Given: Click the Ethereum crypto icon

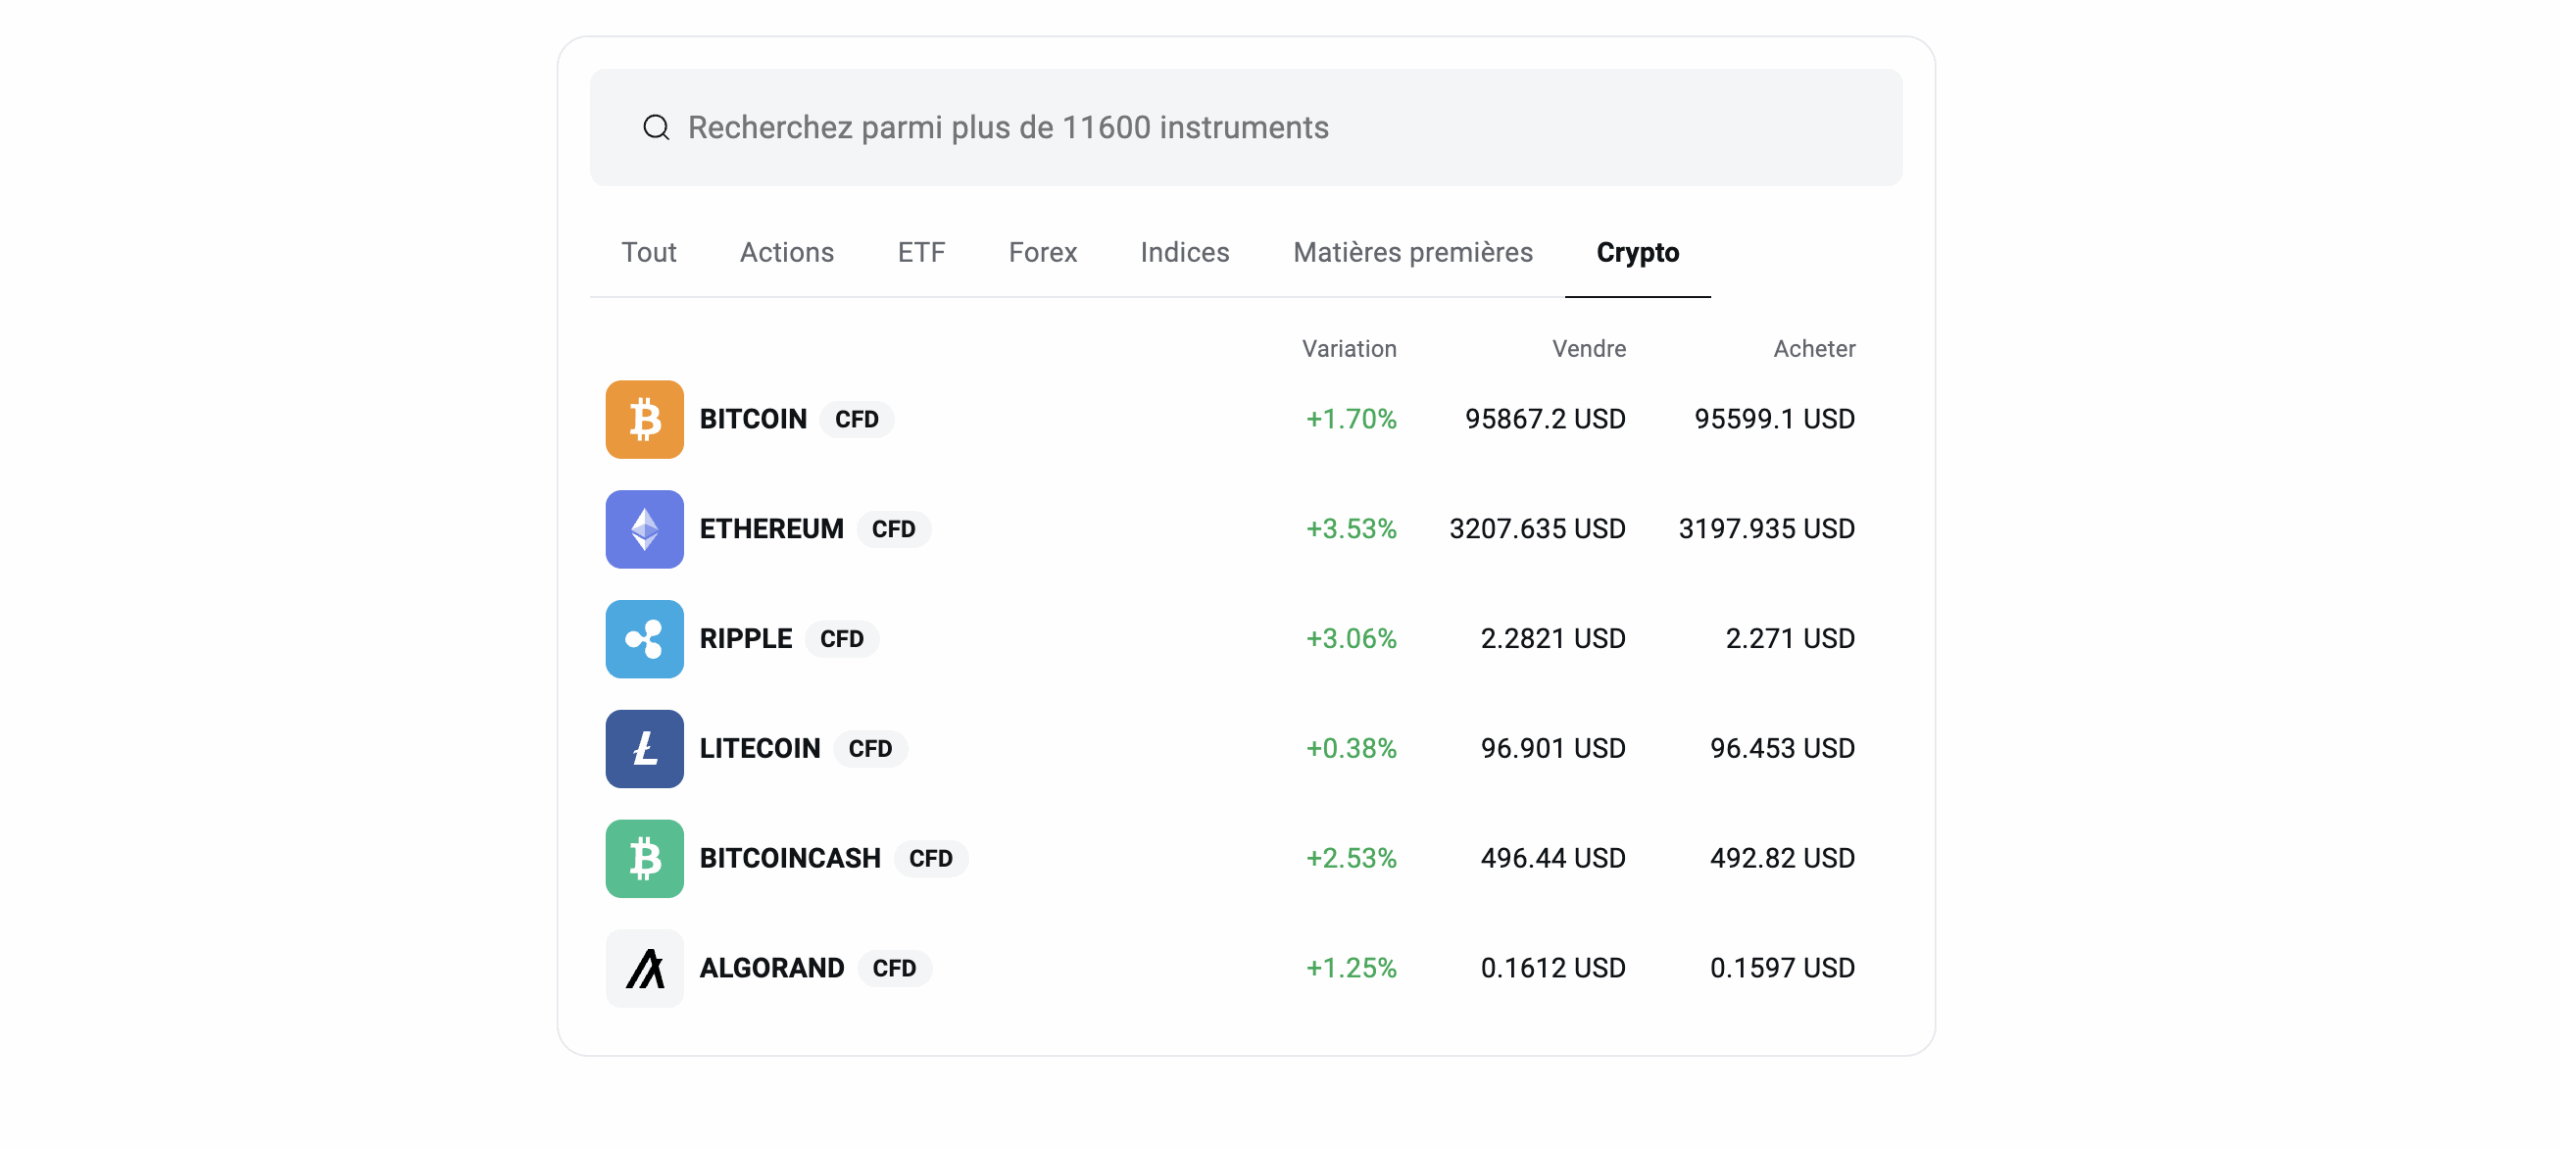Looking at the screenshot, I should point(644,529).
